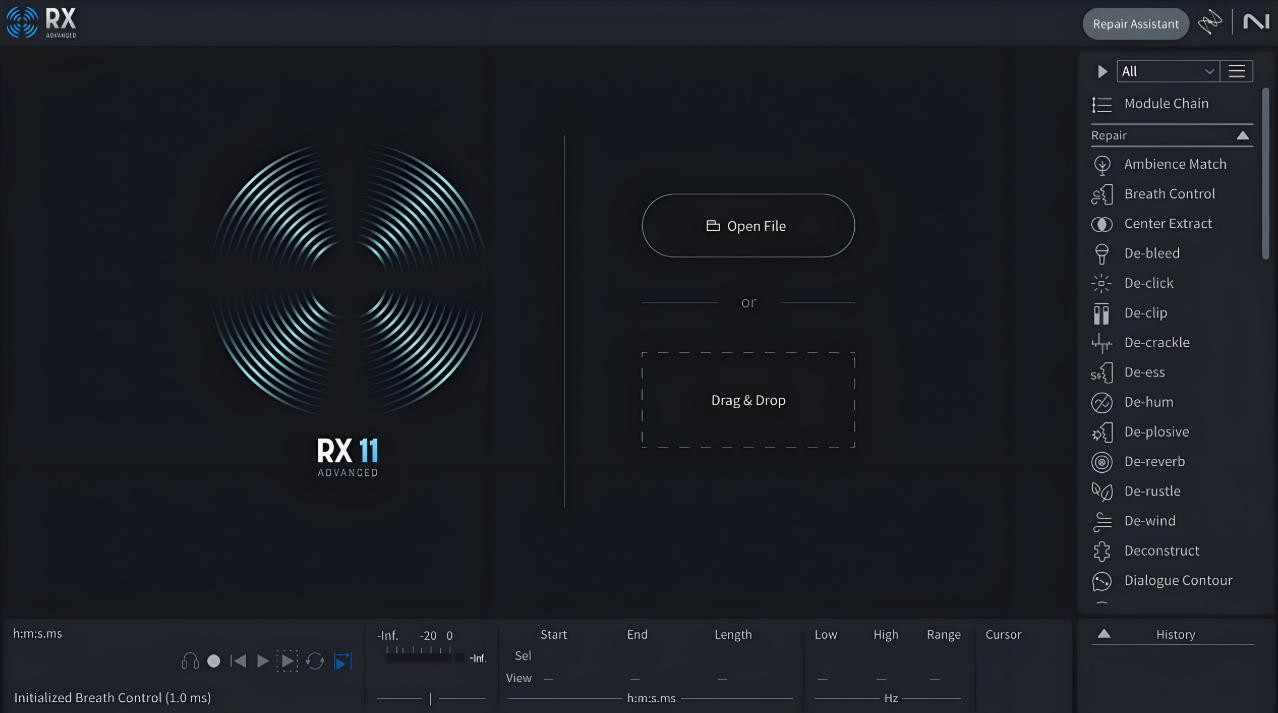Image resolution: width=1278 pixels, height=713 pixels.
Task: Click the De-click module icon
Action: (1101, 283)
